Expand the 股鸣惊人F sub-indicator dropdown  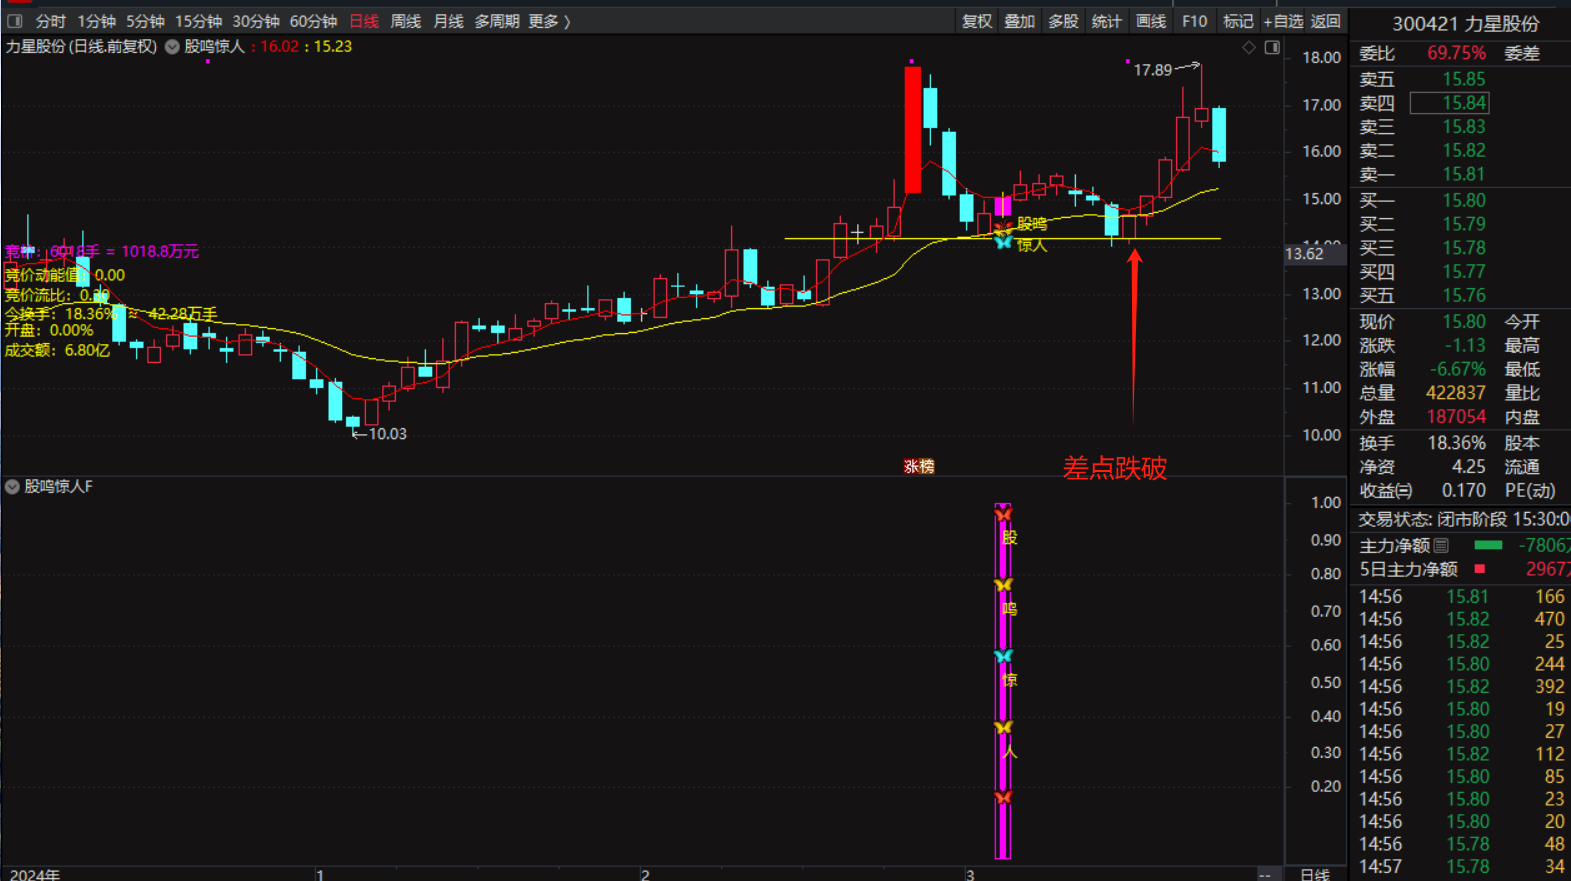13,487
